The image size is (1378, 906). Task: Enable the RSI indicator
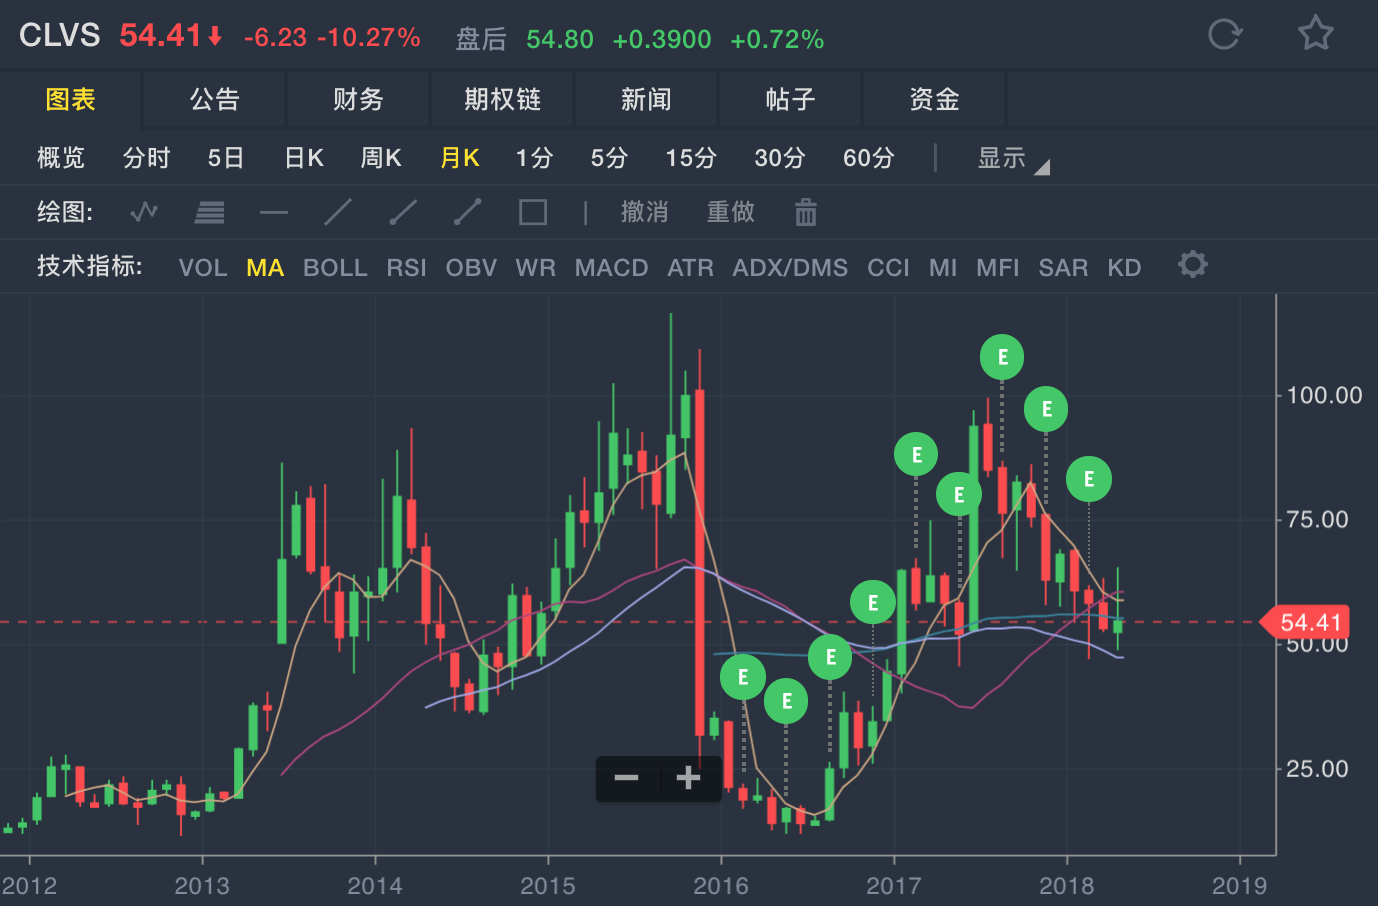(406, 268)
